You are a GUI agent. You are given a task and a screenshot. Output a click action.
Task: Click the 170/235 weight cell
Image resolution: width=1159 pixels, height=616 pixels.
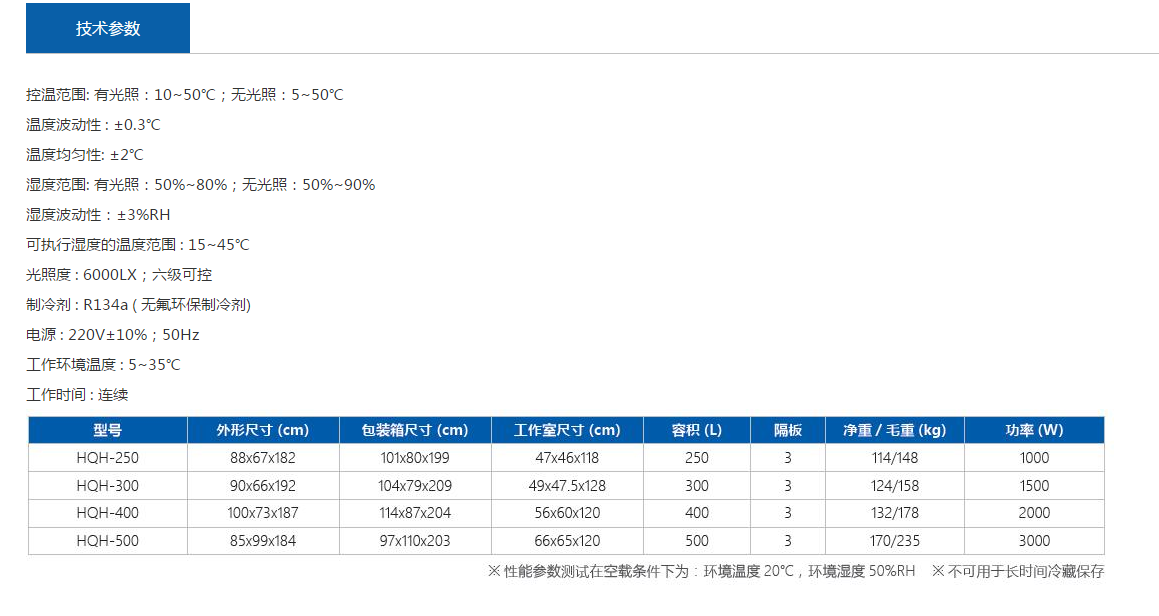click(895, 541)
